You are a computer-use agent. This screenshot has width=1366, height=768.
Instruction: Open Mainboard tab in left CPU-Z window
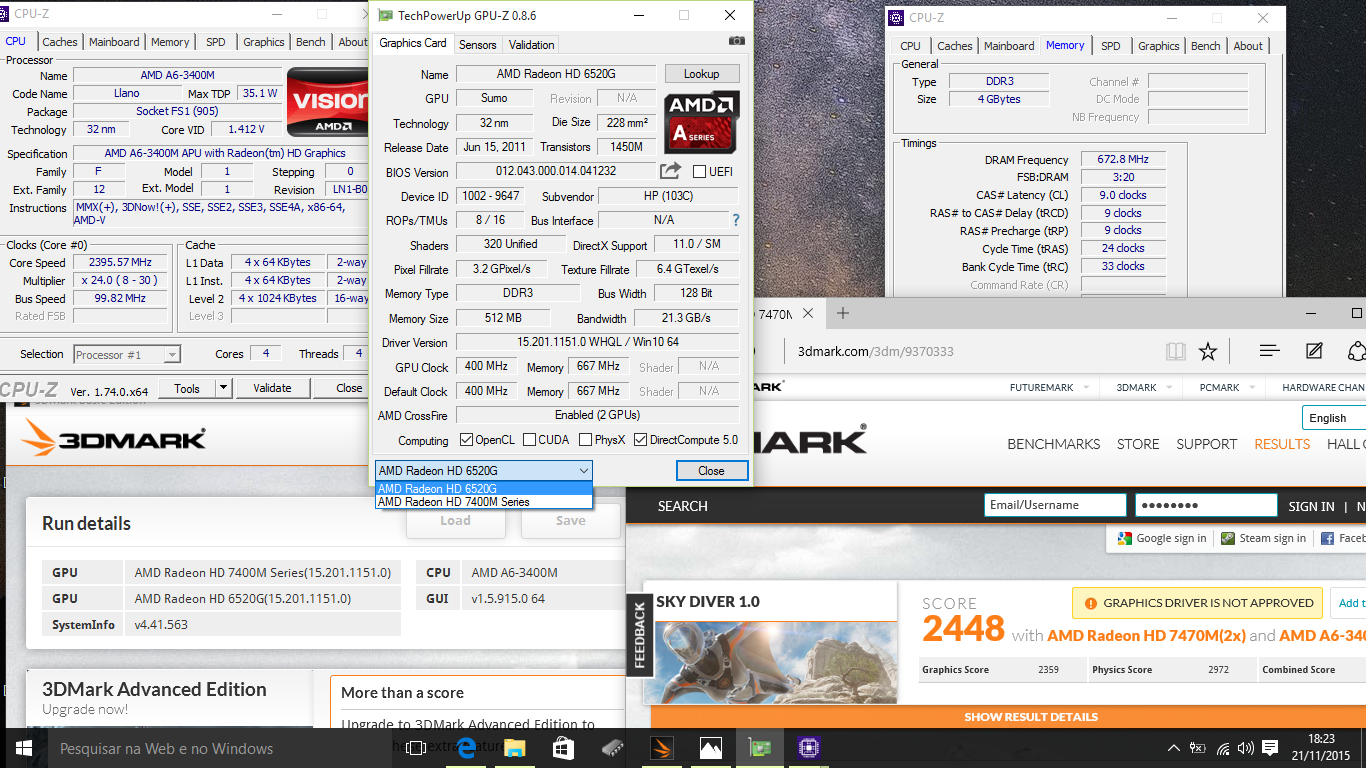[x=114, y=42]
